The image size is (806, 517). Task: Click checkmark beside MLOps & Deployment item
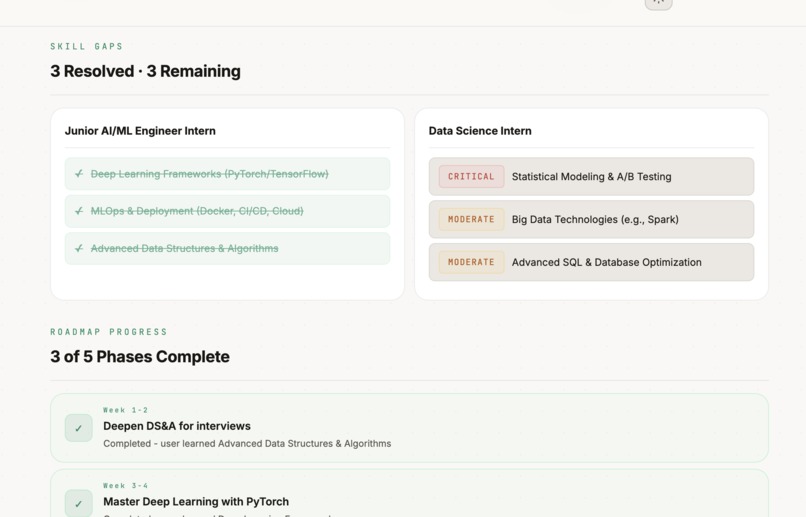79,211
